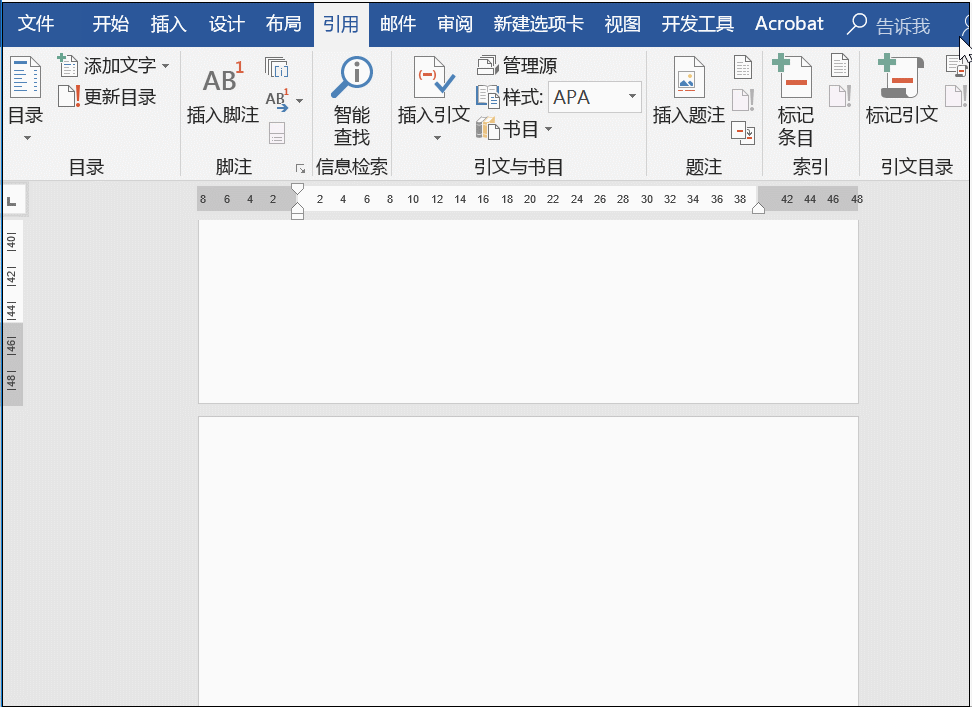Expand 添加文字 dropdown arrow

166,65
